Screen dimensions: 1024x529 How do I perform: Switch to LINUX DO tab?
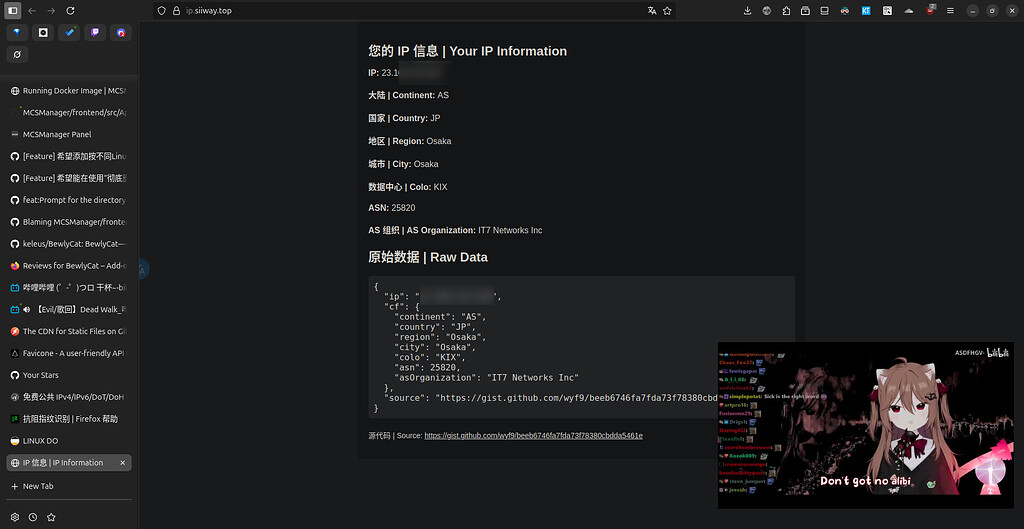(x=69, y=441)
